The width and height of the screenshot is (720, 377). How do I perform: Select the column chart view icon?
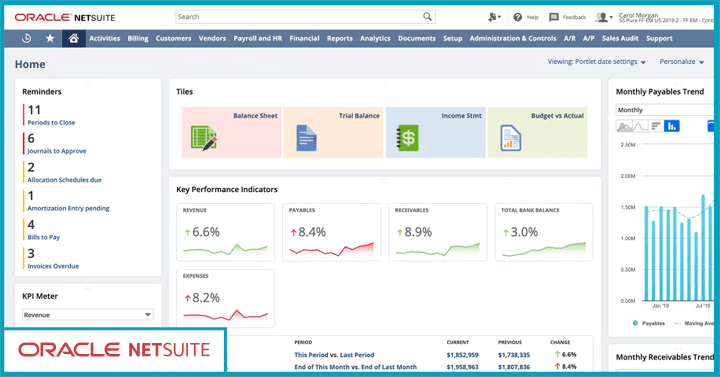tap(672, 126)
